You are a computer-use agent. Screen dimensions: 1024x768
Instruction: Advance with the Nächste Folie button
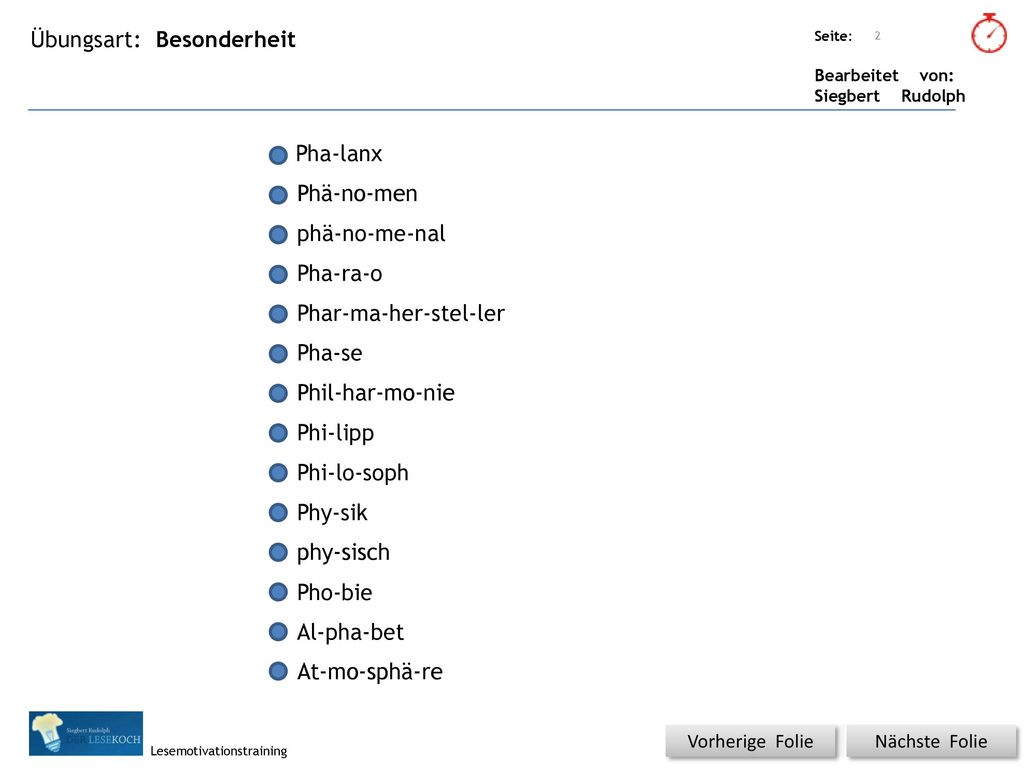[931, 742]
